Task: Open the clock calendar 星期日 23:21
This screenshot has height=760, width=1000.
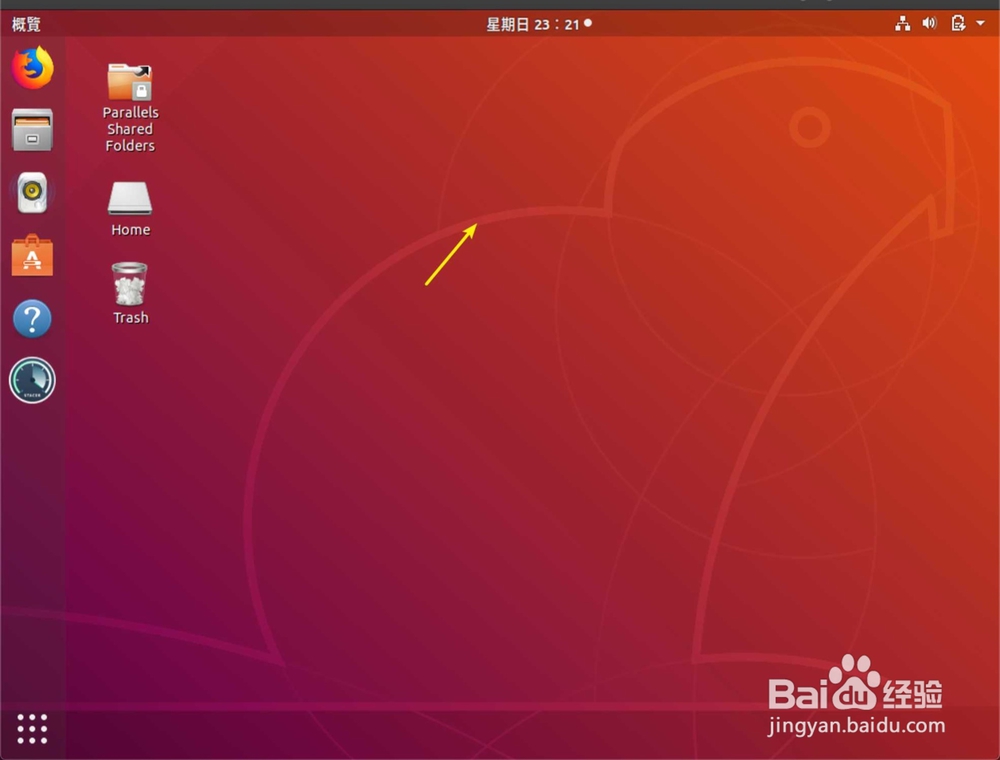Action: (539, 24)
